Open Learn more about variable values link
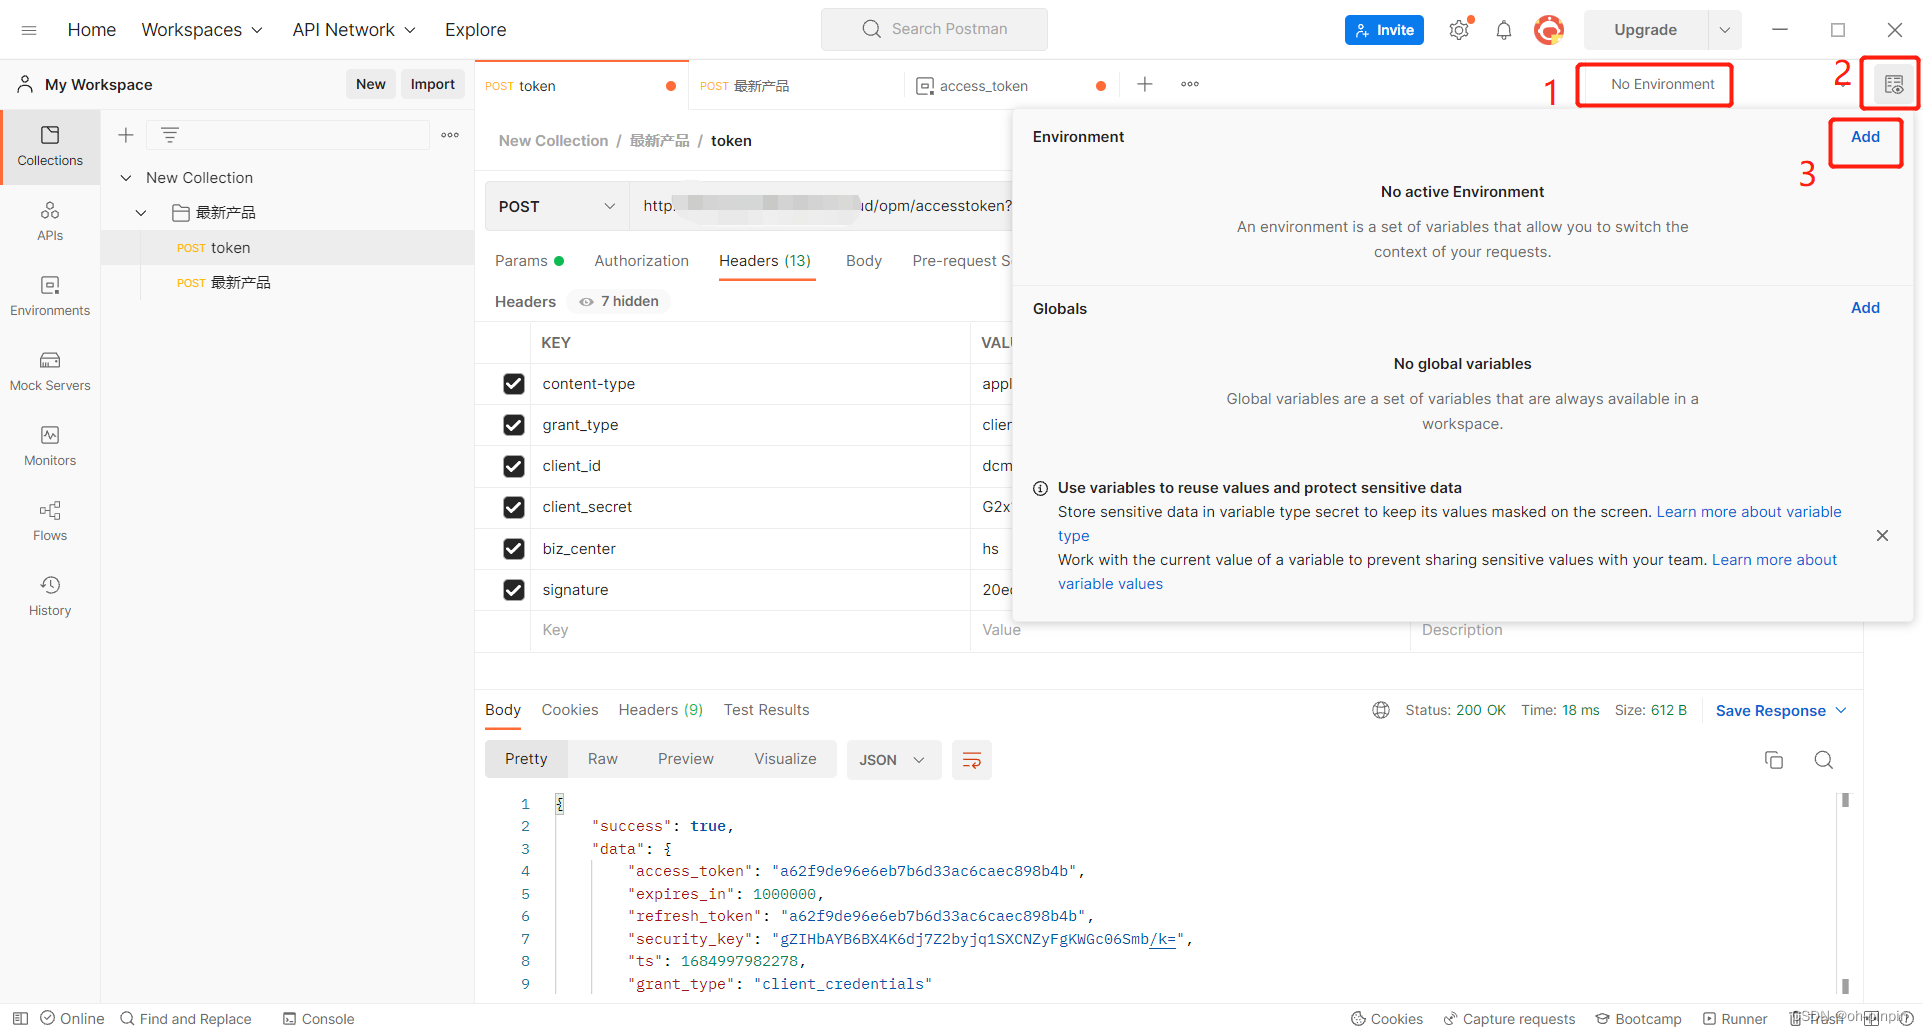The image size is (1923, 1033). [x=1448, y=572]
